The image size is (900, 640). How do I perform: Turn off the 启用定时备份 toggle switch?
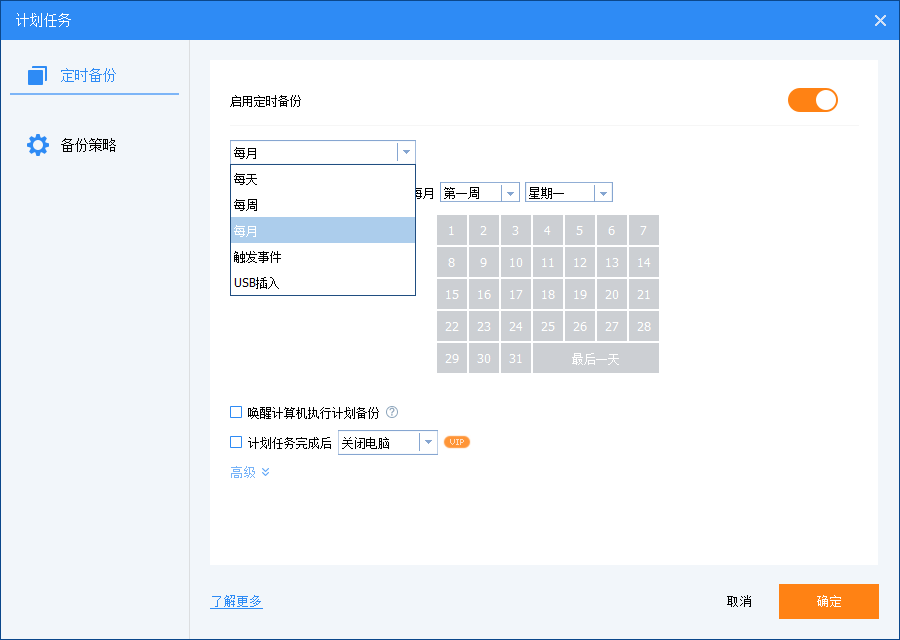[812, 100]
